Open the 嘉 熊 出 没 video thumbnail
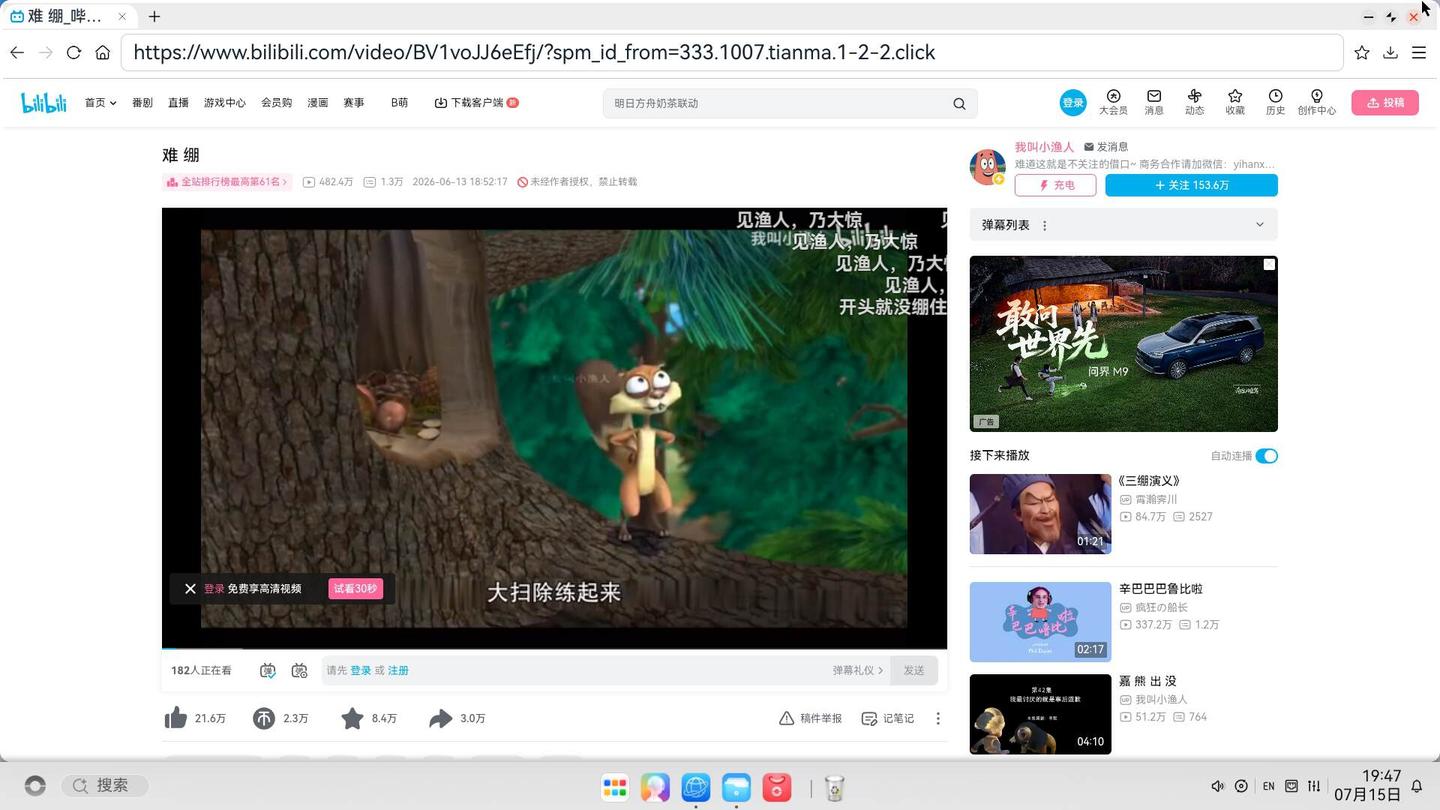This screenshot has height=810, width=1440. [1040, 714]
